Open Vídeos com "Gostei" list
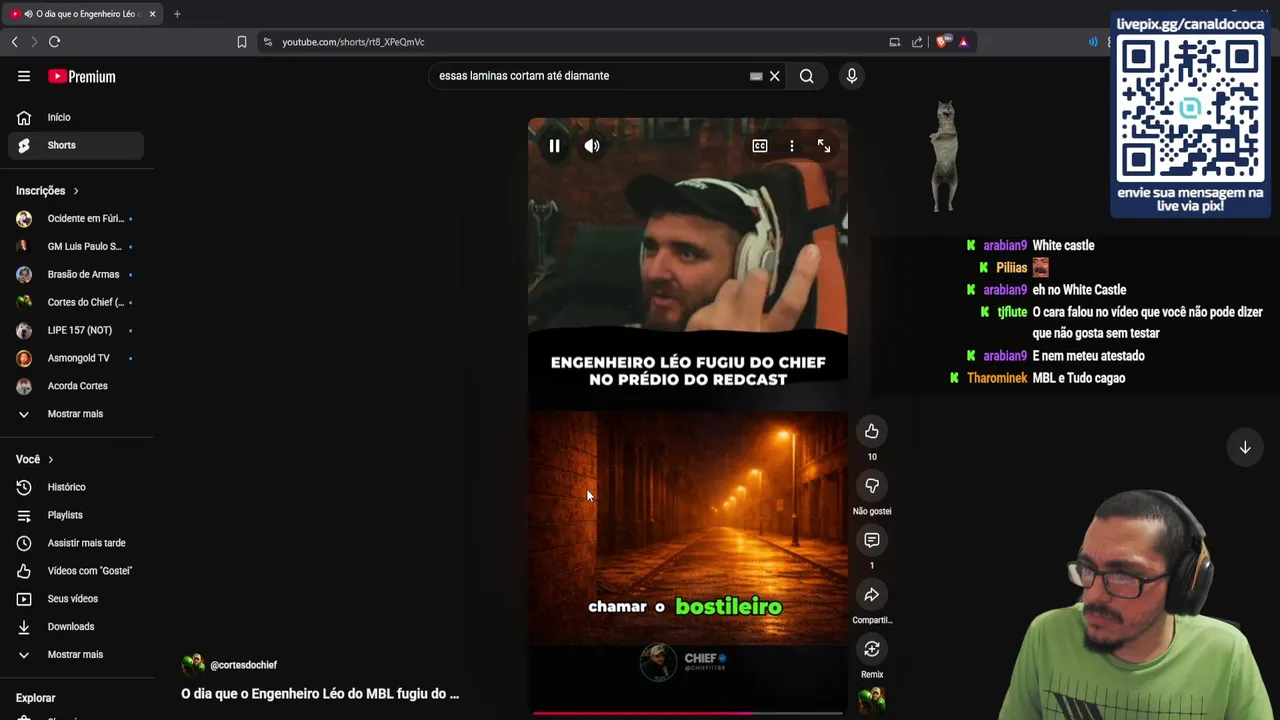1280x720 pixels. [77, 571]
